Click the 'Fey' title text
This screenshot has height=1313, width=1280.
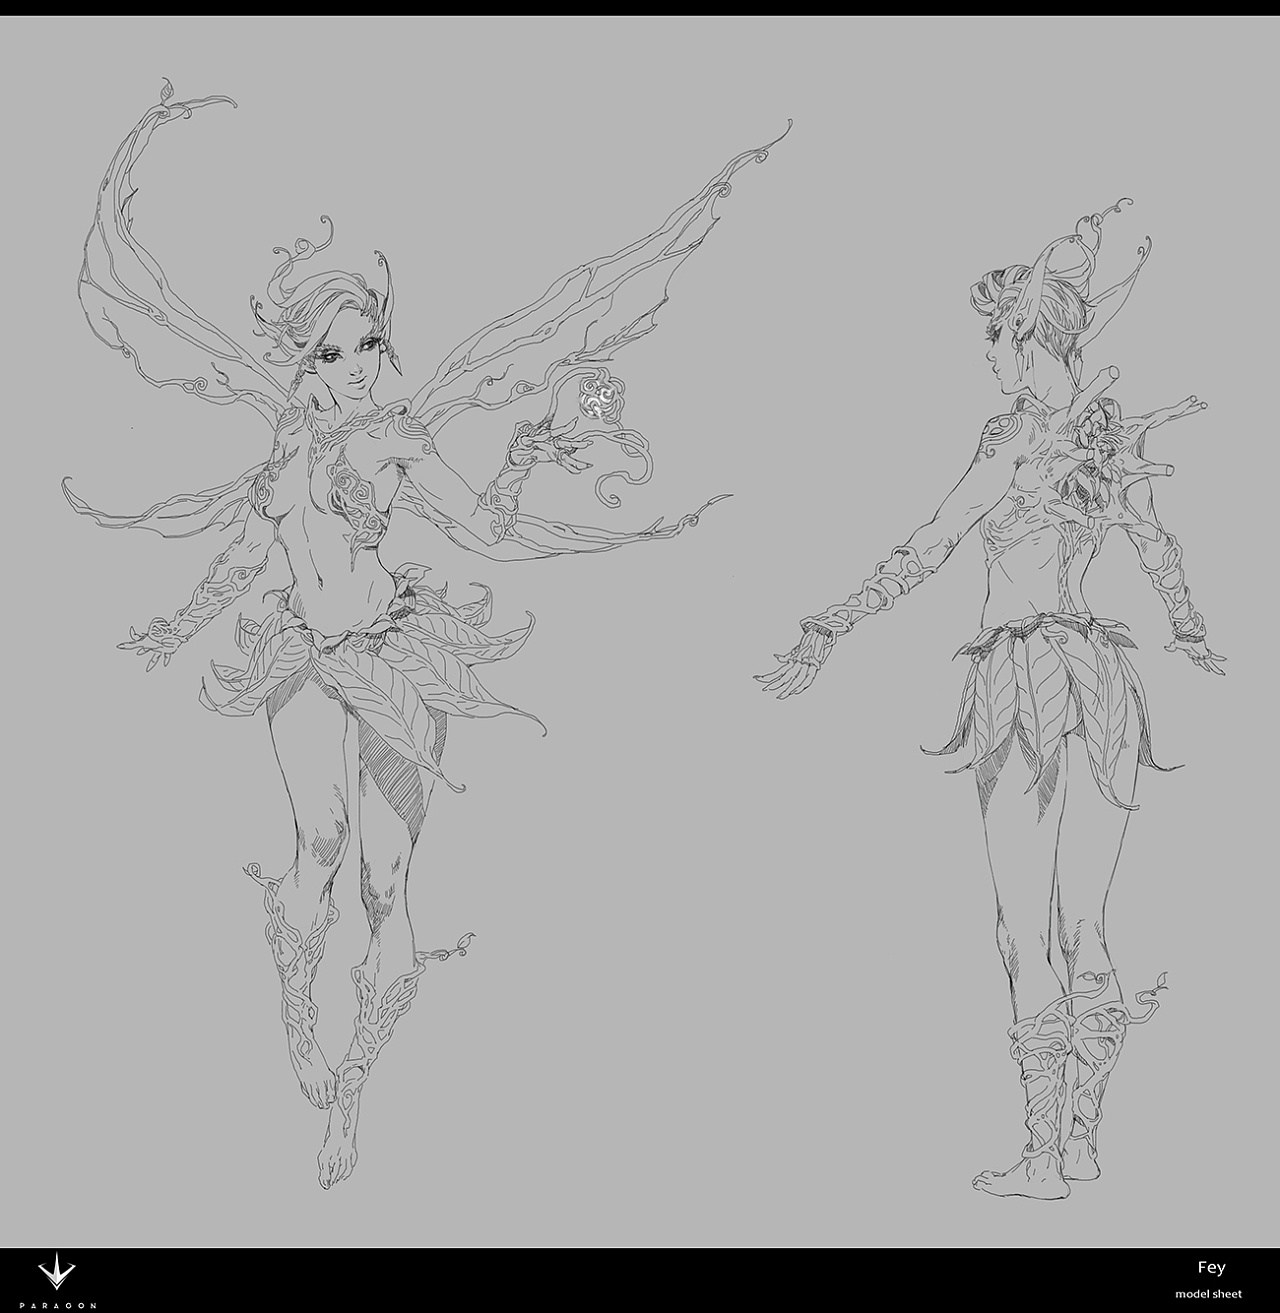point(1211,1267)
